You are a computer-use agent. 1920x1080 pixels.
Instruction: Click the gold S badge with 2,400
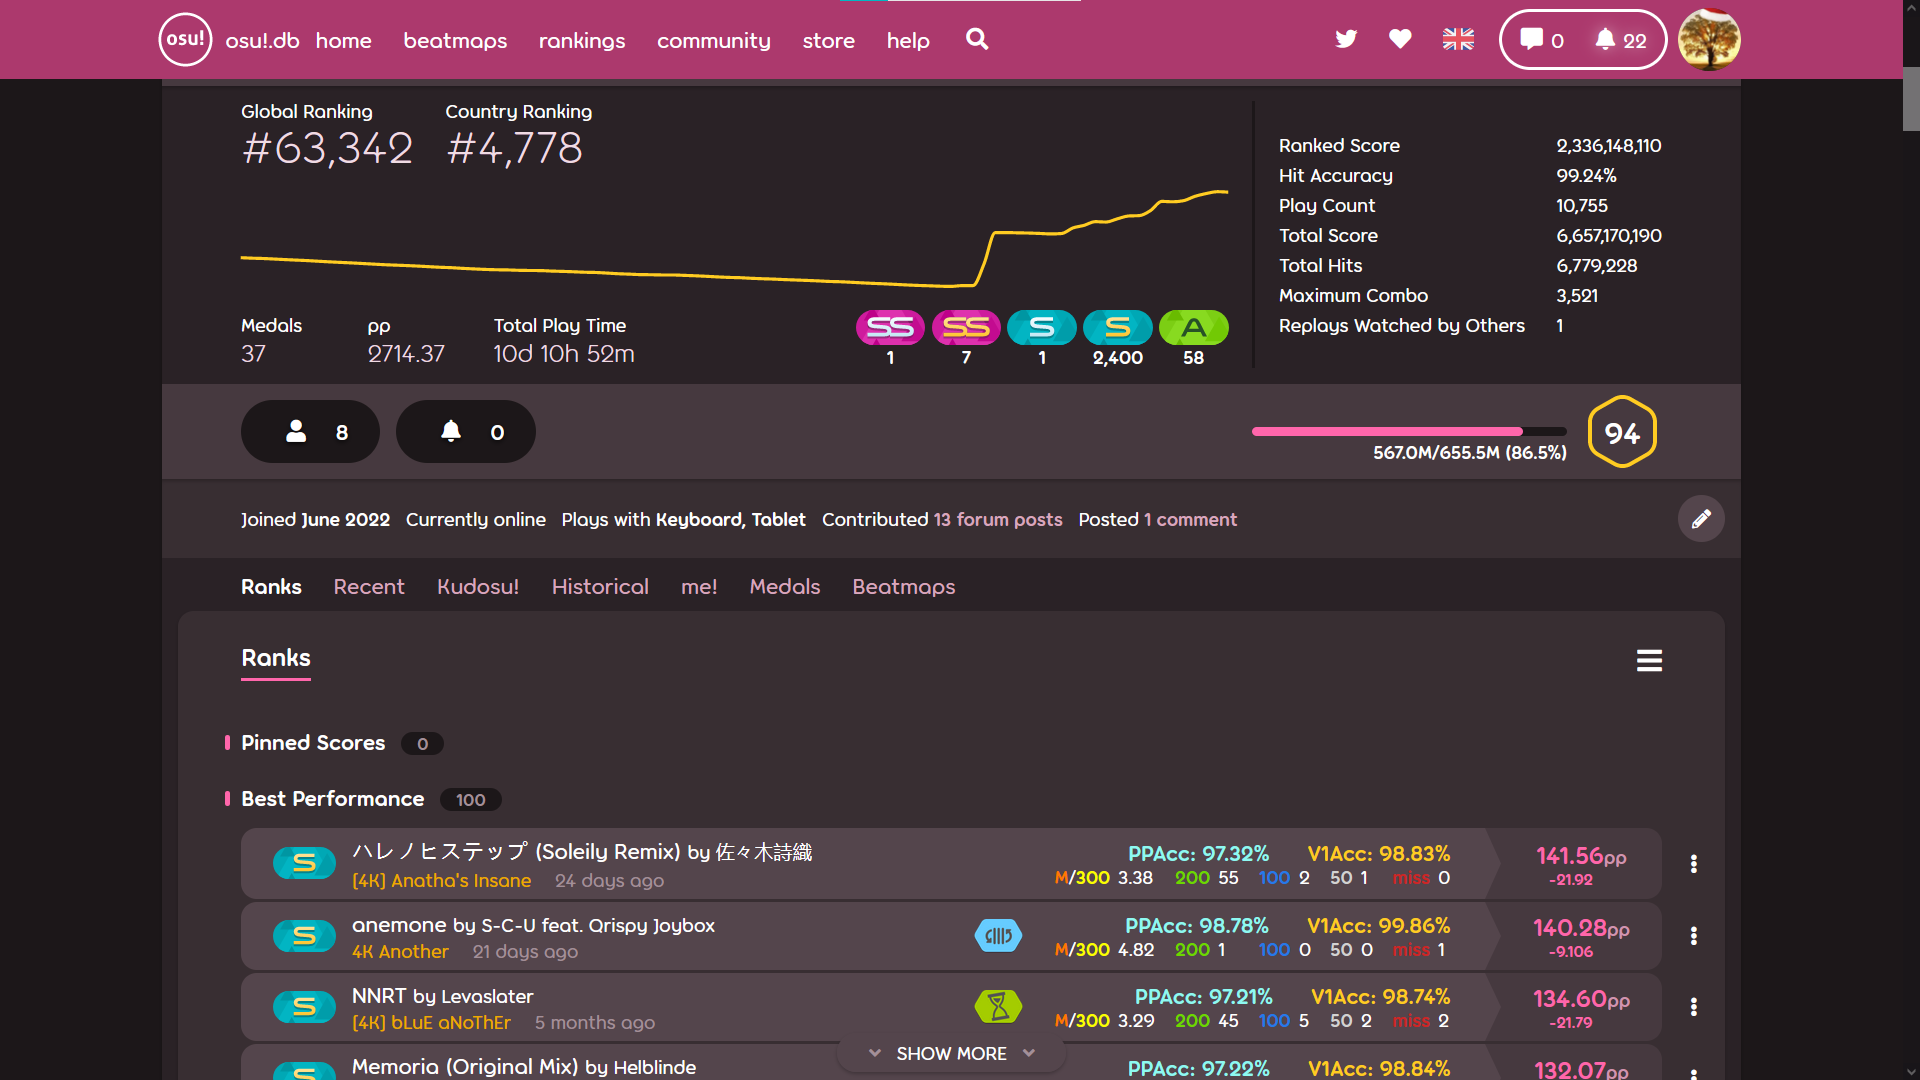[x=1118, y=327]
